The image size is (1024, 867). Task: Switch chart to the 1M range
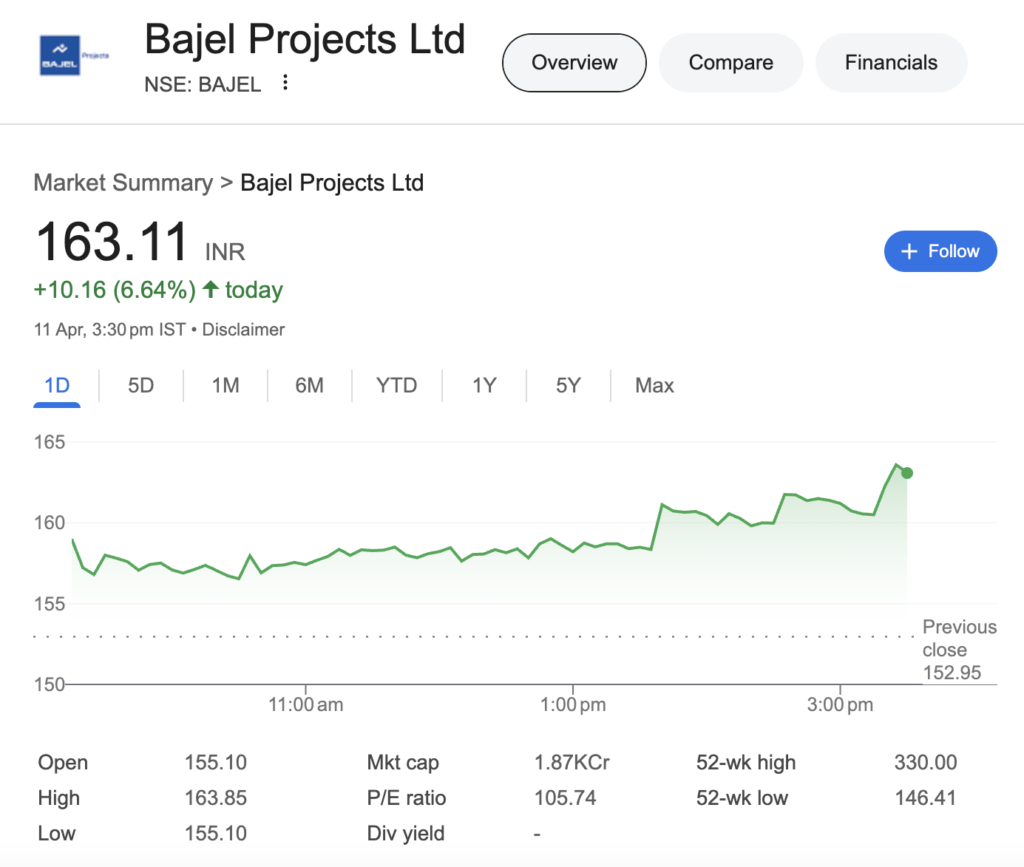point(225,385)
